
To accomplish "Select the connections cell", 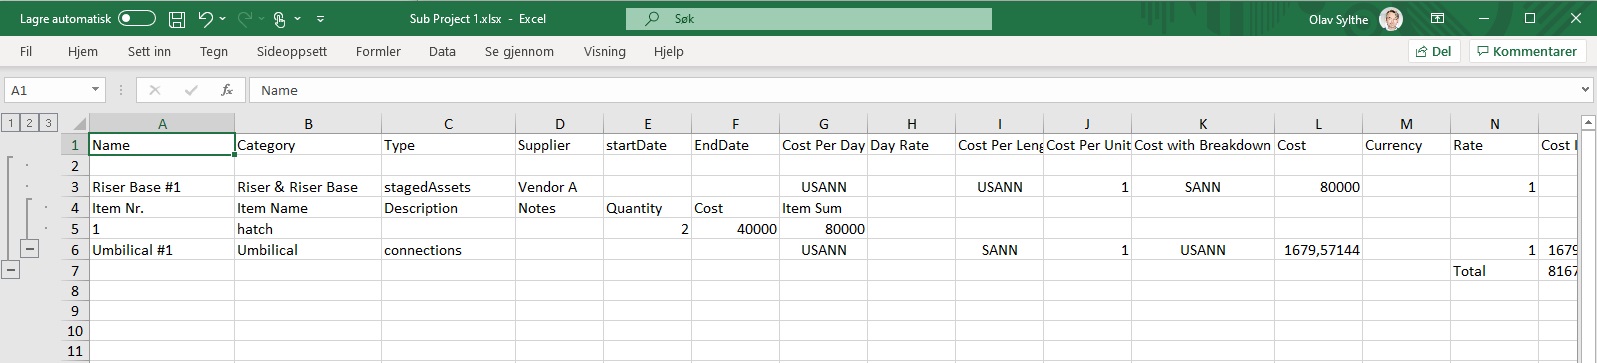I will (448, 250).
